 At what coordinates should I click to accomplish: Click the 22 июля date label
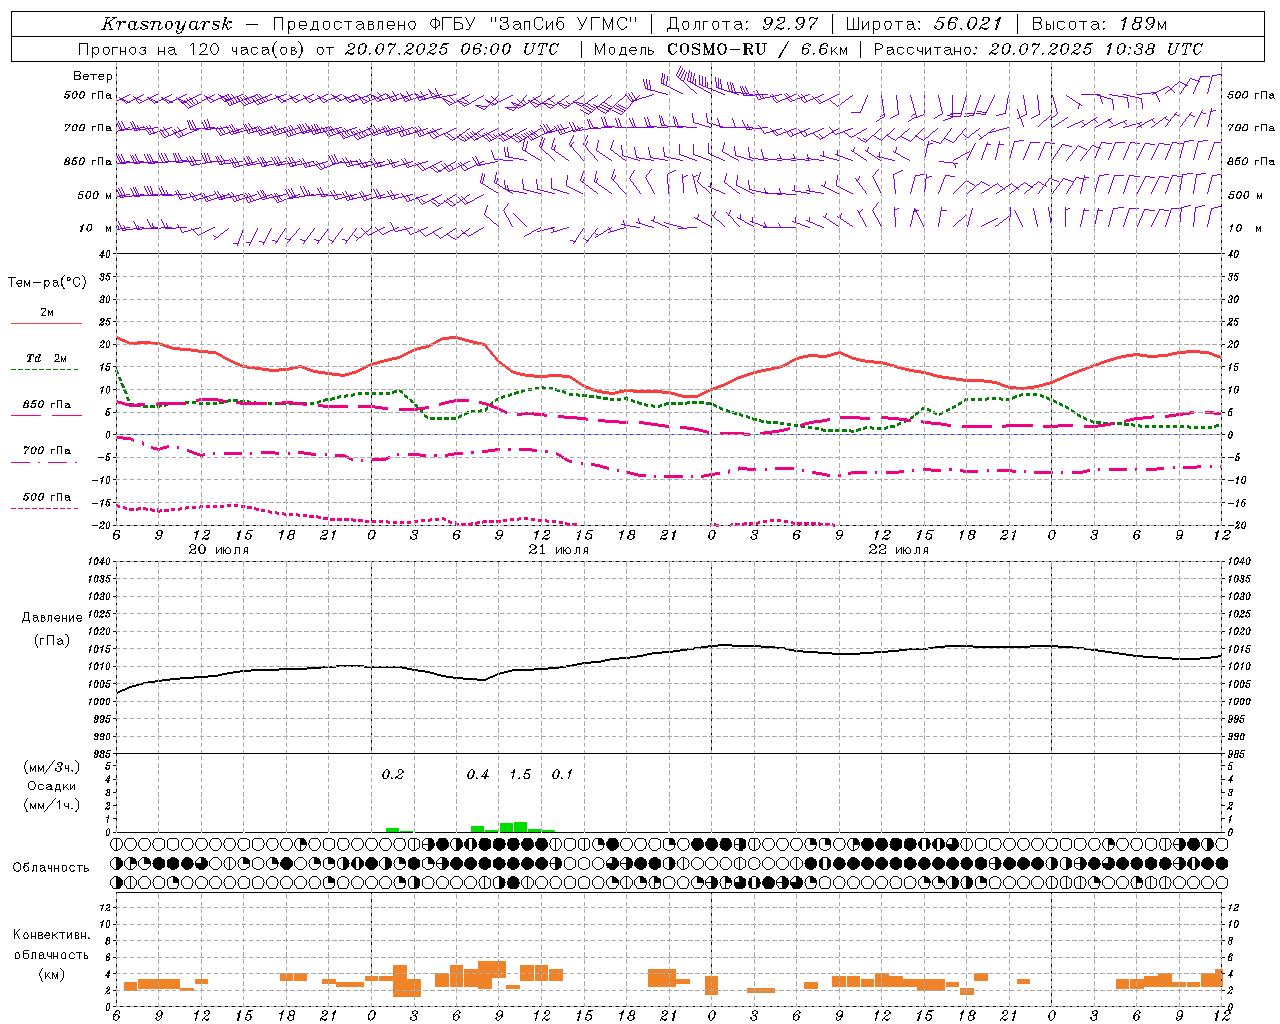(x=898, y=550)
